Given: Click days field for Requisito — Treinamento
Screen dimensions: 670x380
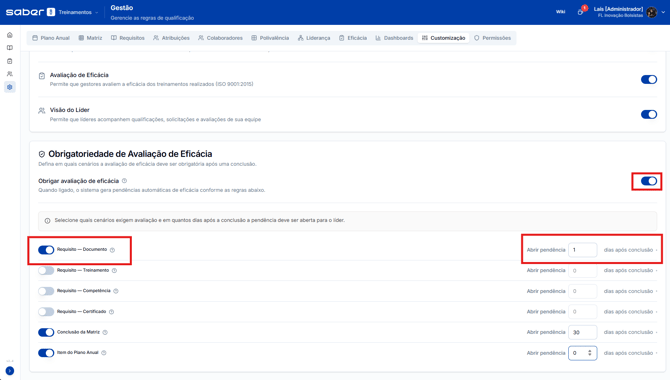Looking at the screenshot, I should (x=582, y=271).
